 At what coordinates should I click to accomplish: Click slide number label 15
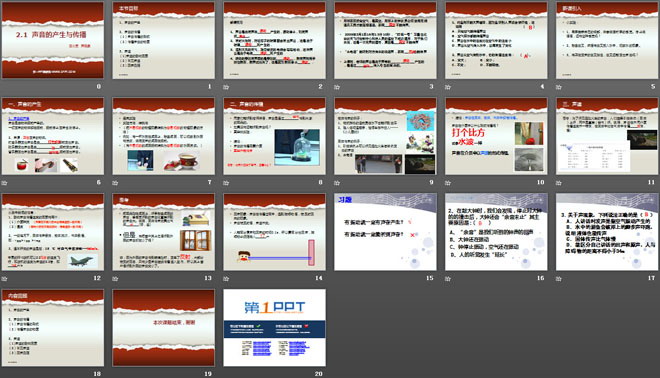pos(429,278)
